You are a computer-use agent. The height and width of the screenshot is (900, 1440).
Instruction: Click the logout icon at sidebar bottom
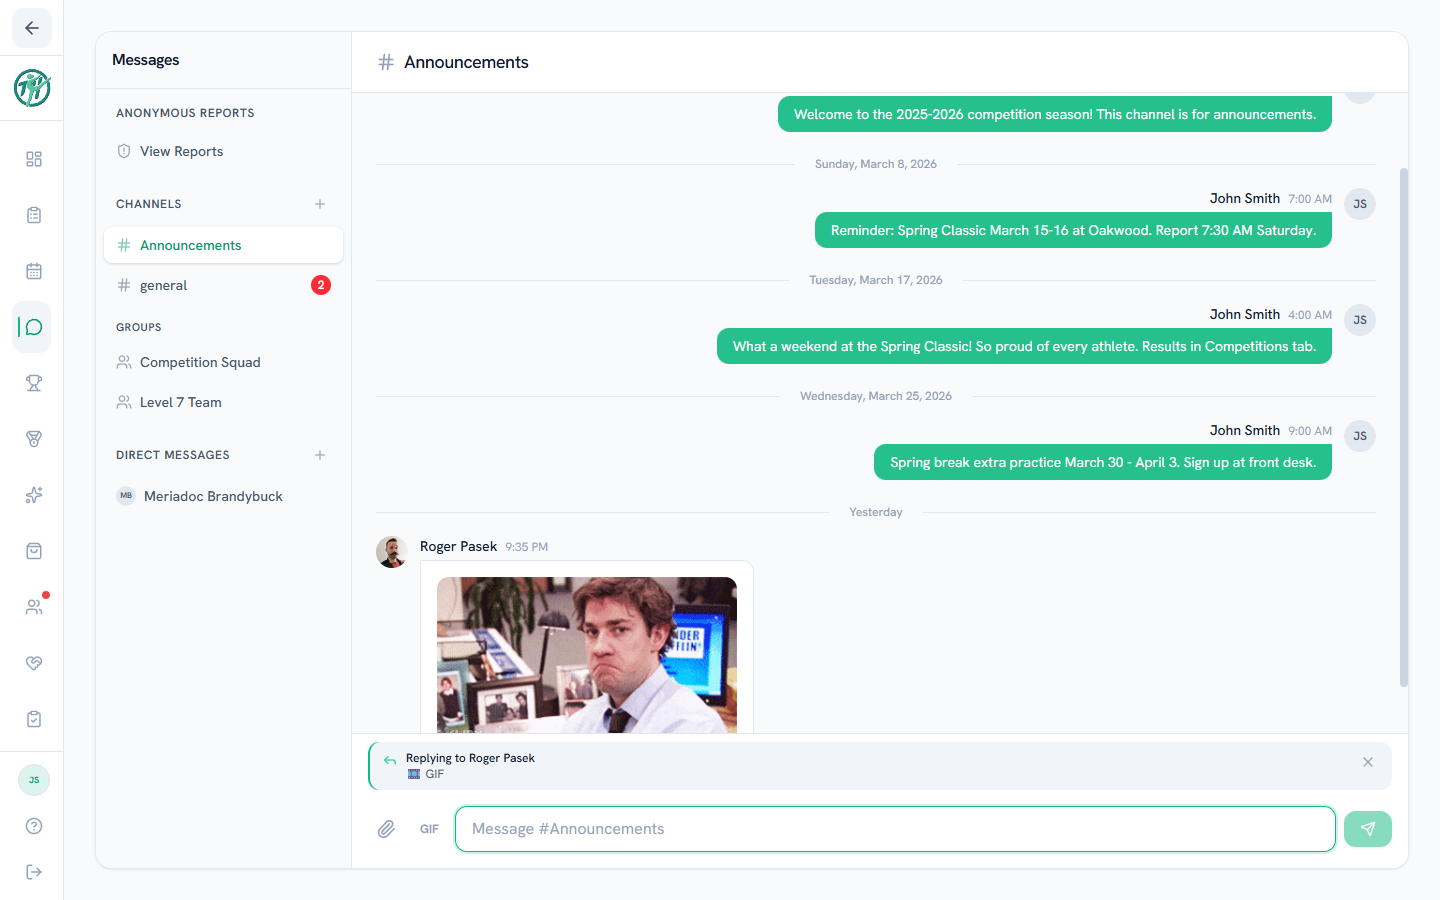tap(34, 872)
